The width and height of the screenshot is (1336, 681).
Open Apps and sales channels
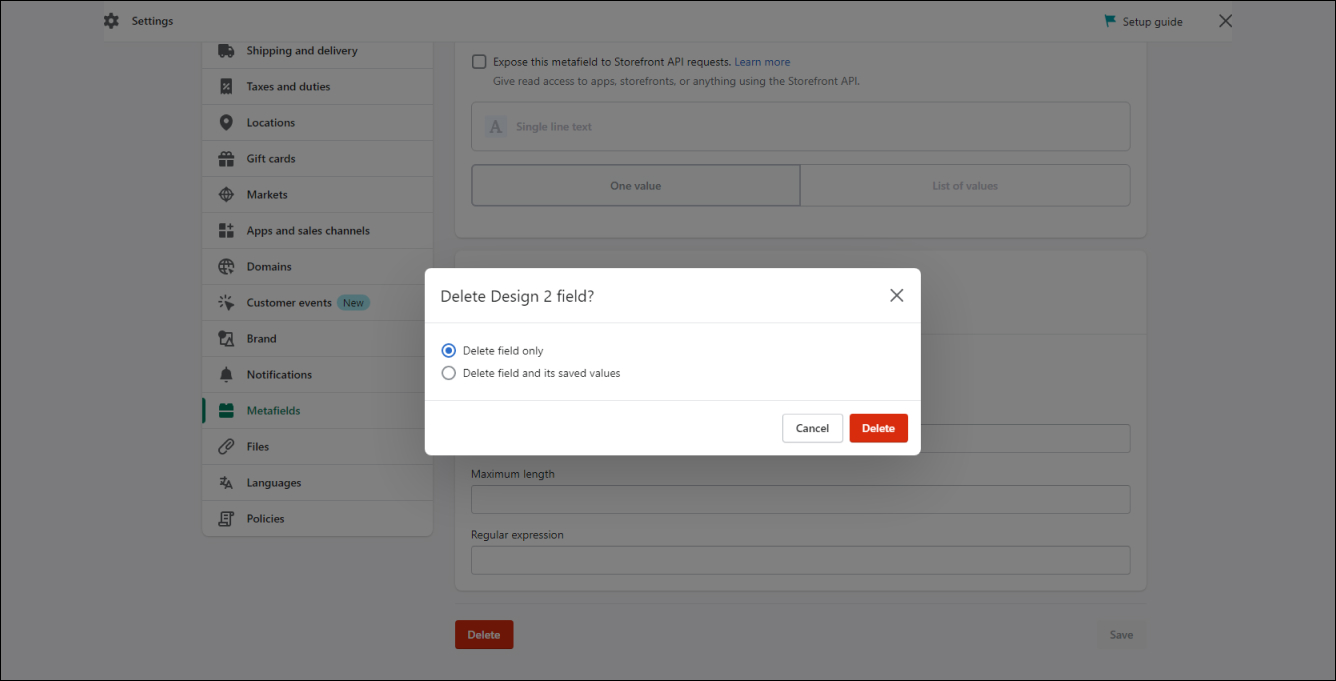point(318,231)
